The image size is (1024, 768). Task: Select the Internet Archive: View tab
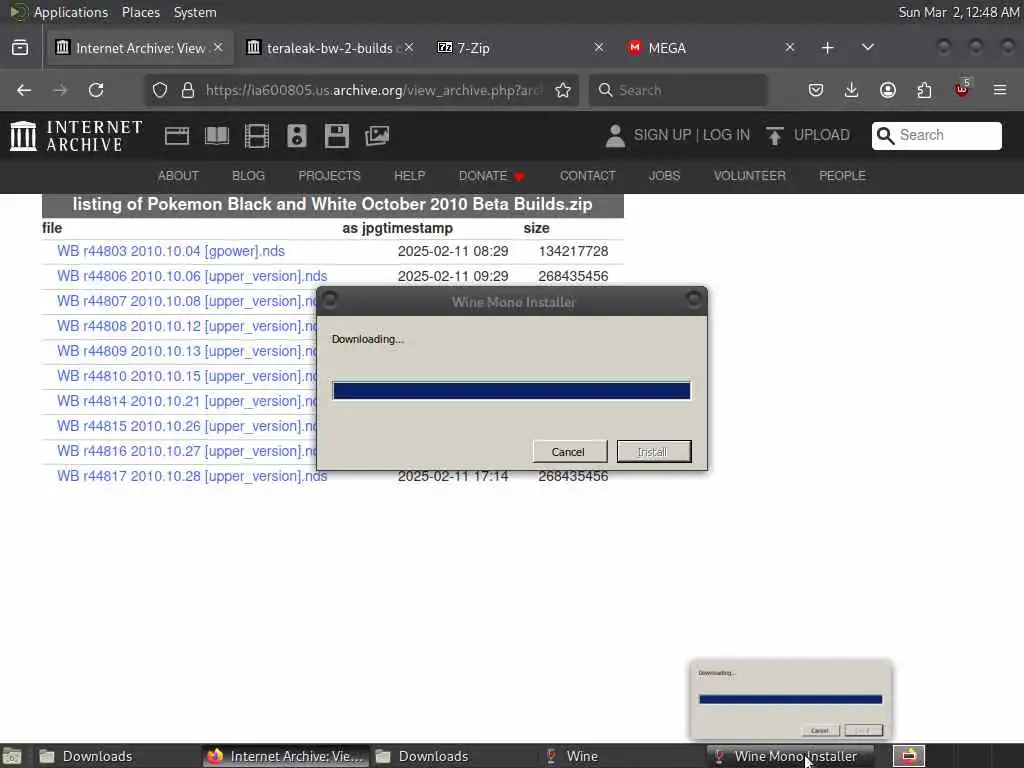tap(140, 48)
